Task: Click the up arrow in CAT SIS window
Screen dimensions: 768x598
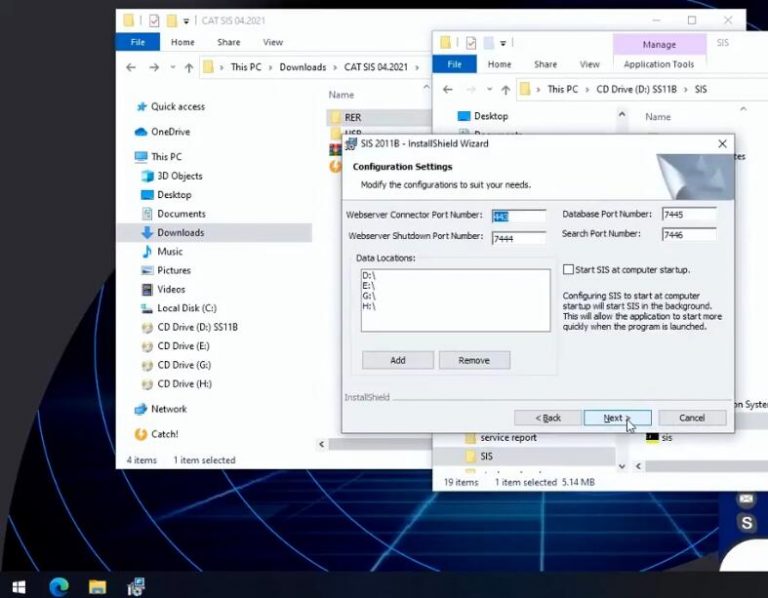Action: [x=190, y=67]
